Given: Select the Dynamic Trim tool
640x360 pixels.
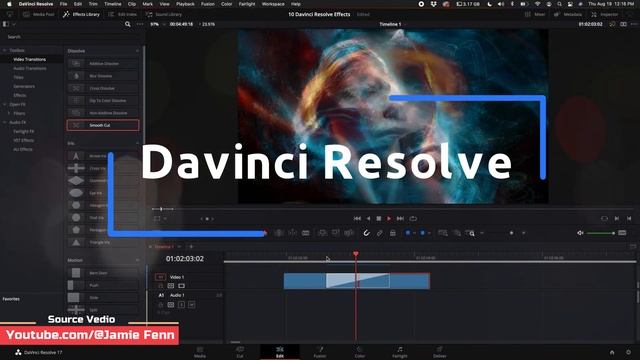Looking at the screenshot, I should (293, 233).
